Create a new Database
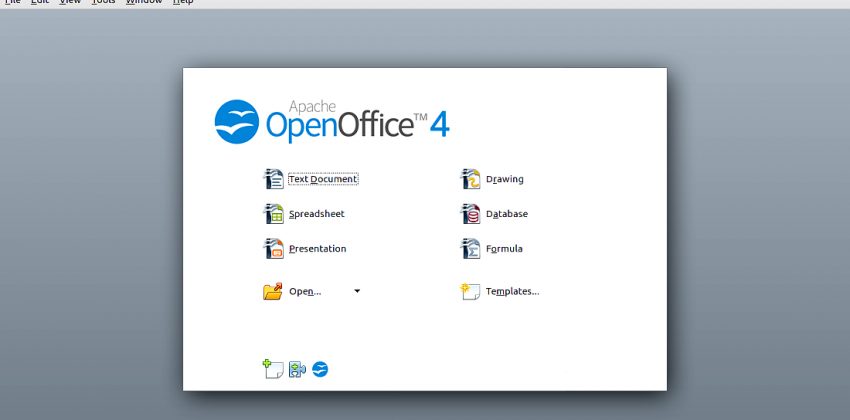850x420 pixels. click(x=507, y=214)
